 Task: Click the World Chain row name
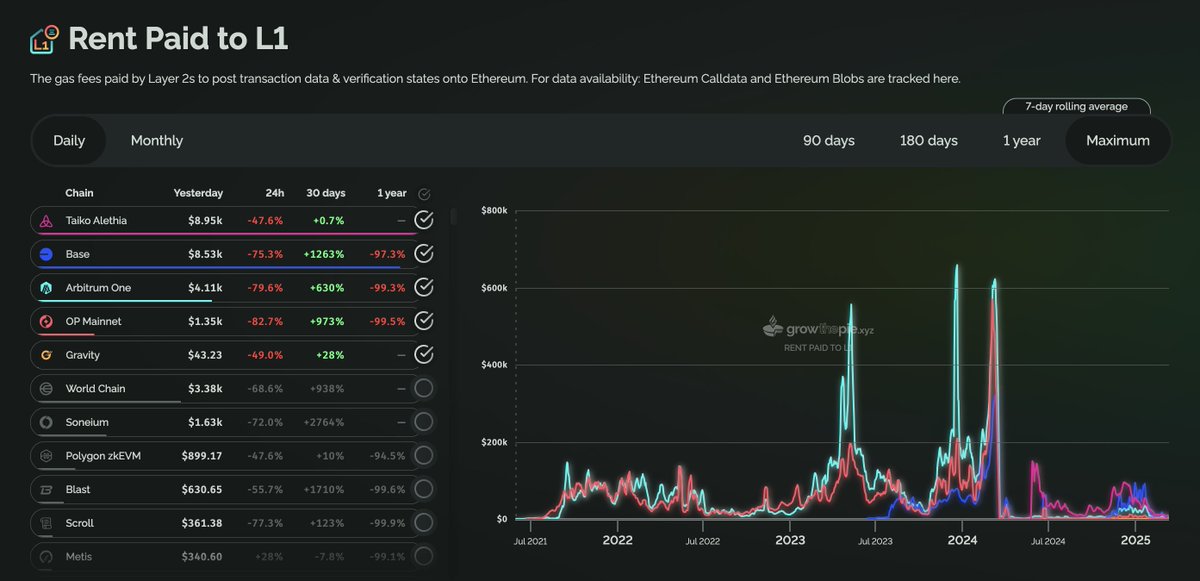(96, 389)
